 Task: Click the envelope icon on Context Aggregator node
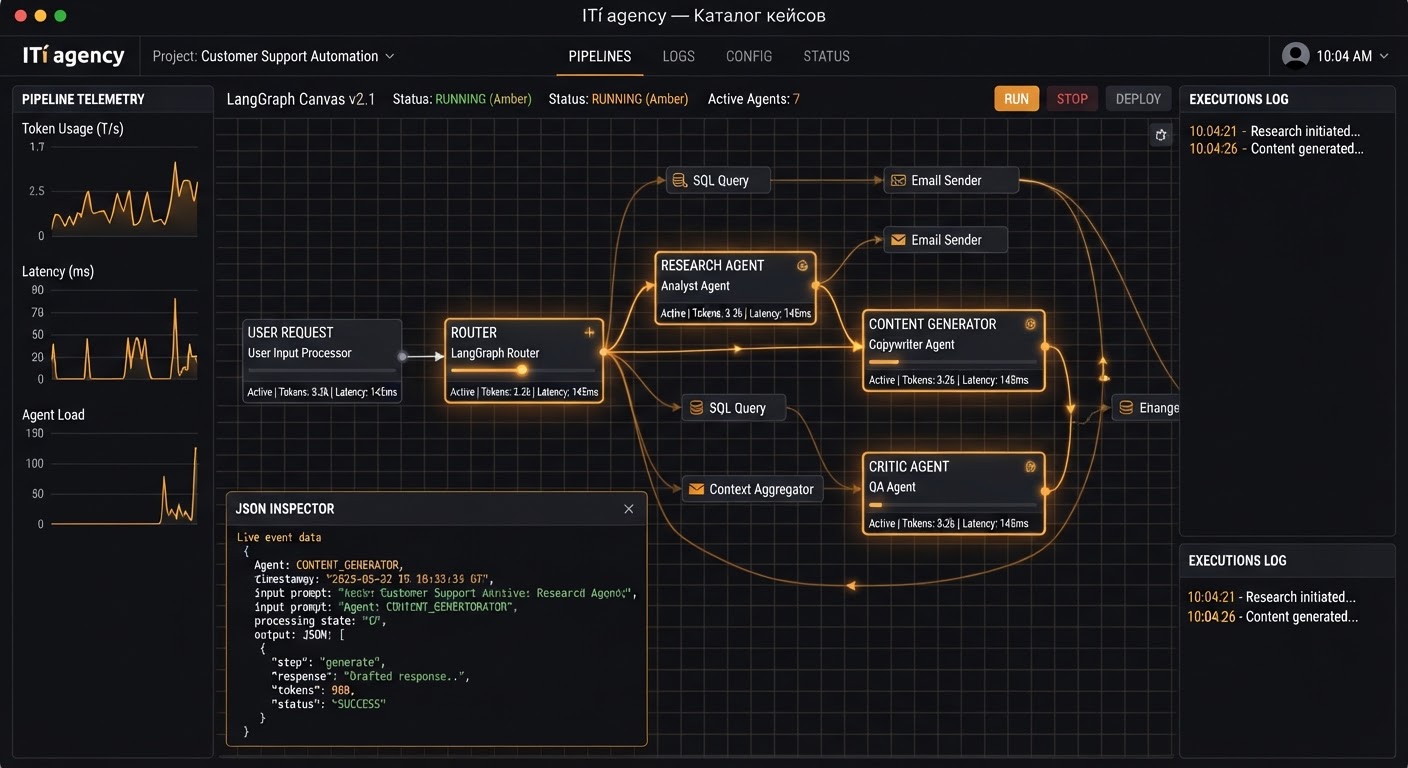(697, 490)
